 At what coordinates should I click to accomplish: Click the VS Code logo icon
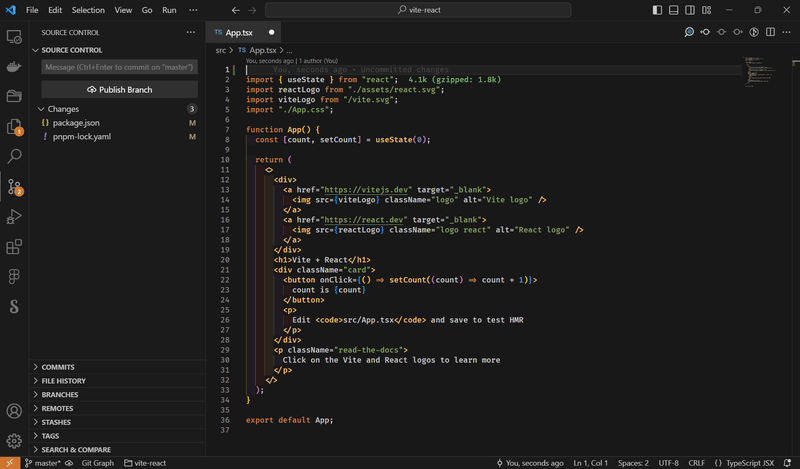[x=11, y=10]
